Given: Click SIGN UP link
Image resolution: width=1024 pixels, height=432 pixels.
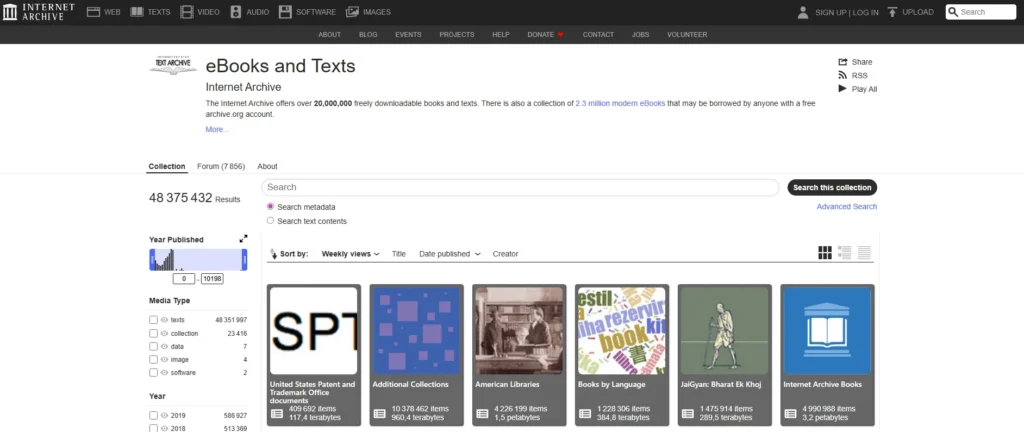Looking at the screenshot, I should pos(830,12).
